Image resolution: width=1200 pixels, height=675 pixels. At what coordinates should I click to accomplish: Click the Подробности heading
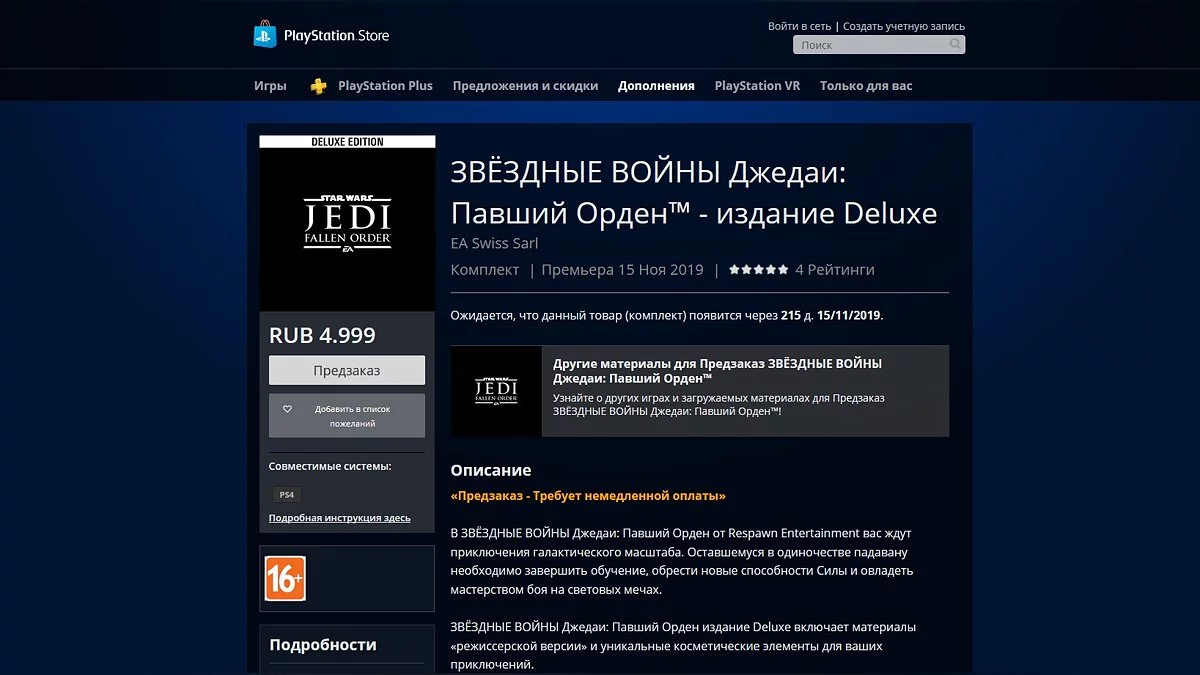(x=323, y=645)
